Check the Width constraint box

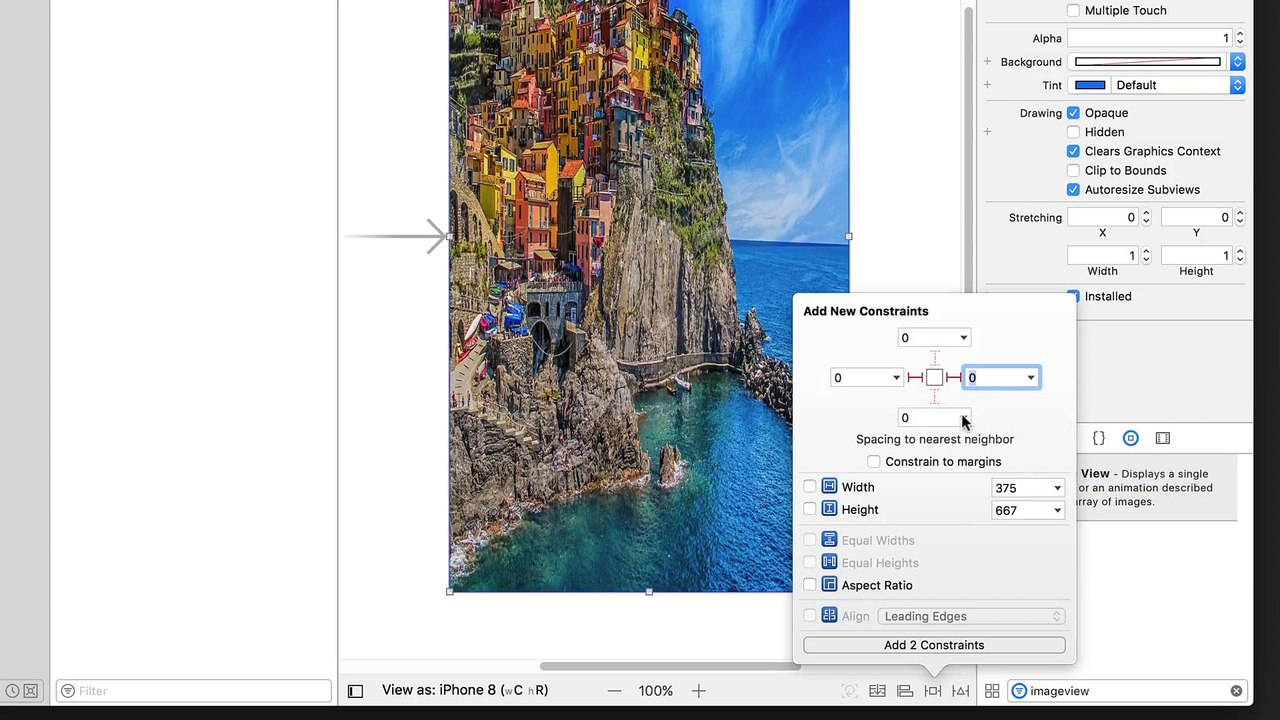coord(810,487)
